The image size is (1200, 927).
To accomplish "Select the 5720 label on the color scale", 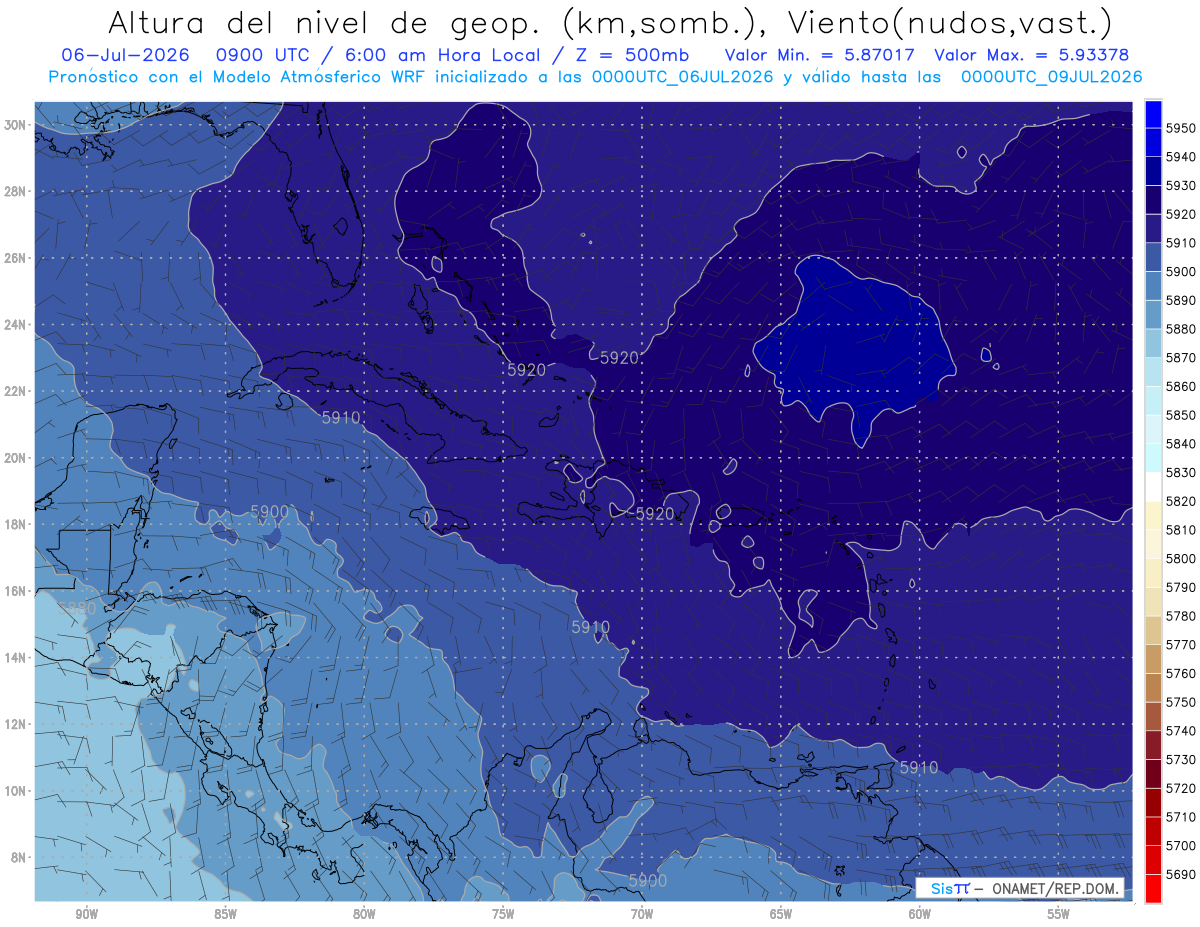I will pos(1181,788).
